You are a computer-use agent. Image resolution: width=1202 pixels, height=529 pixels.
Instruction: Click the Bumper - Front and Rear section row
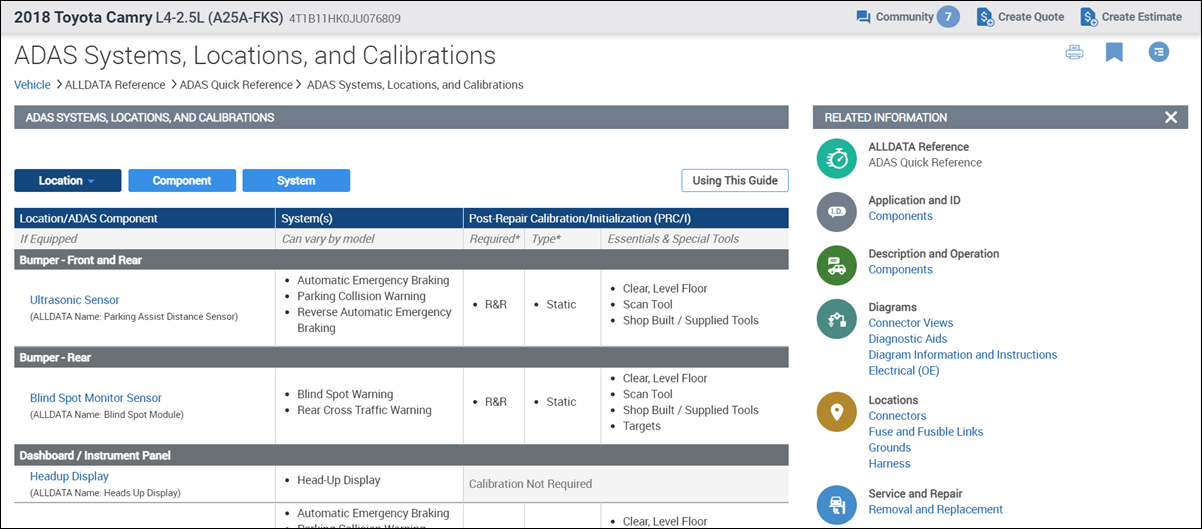(x=401, y=260)
